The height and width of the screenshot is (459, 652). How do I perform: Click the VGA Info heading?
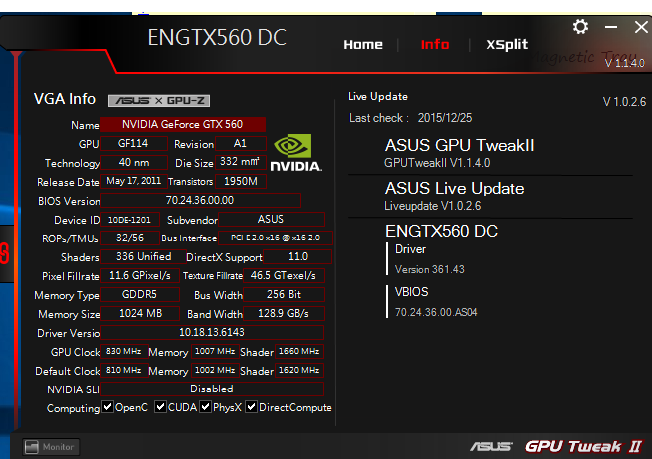click(x=65, y=99)
